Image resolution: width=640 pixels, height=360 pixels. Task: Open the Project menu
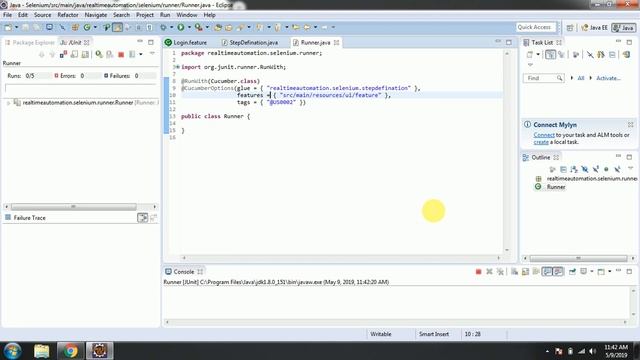144,15
